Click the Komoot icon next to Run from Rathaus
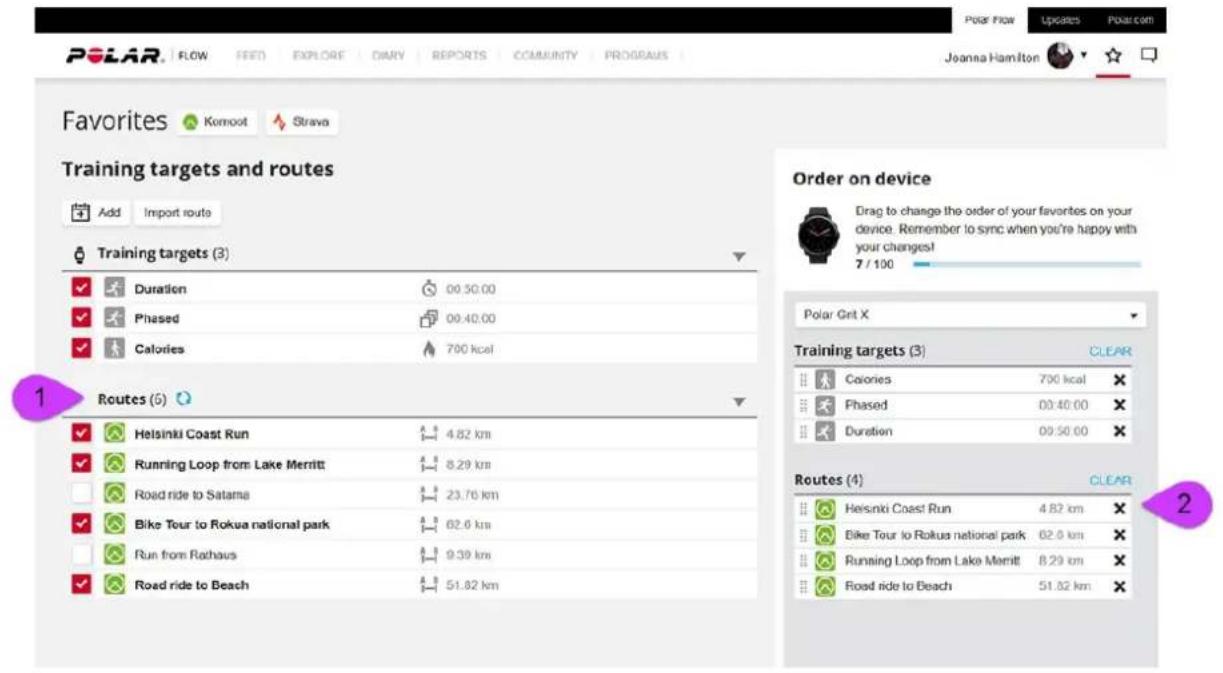 (115, 554)
